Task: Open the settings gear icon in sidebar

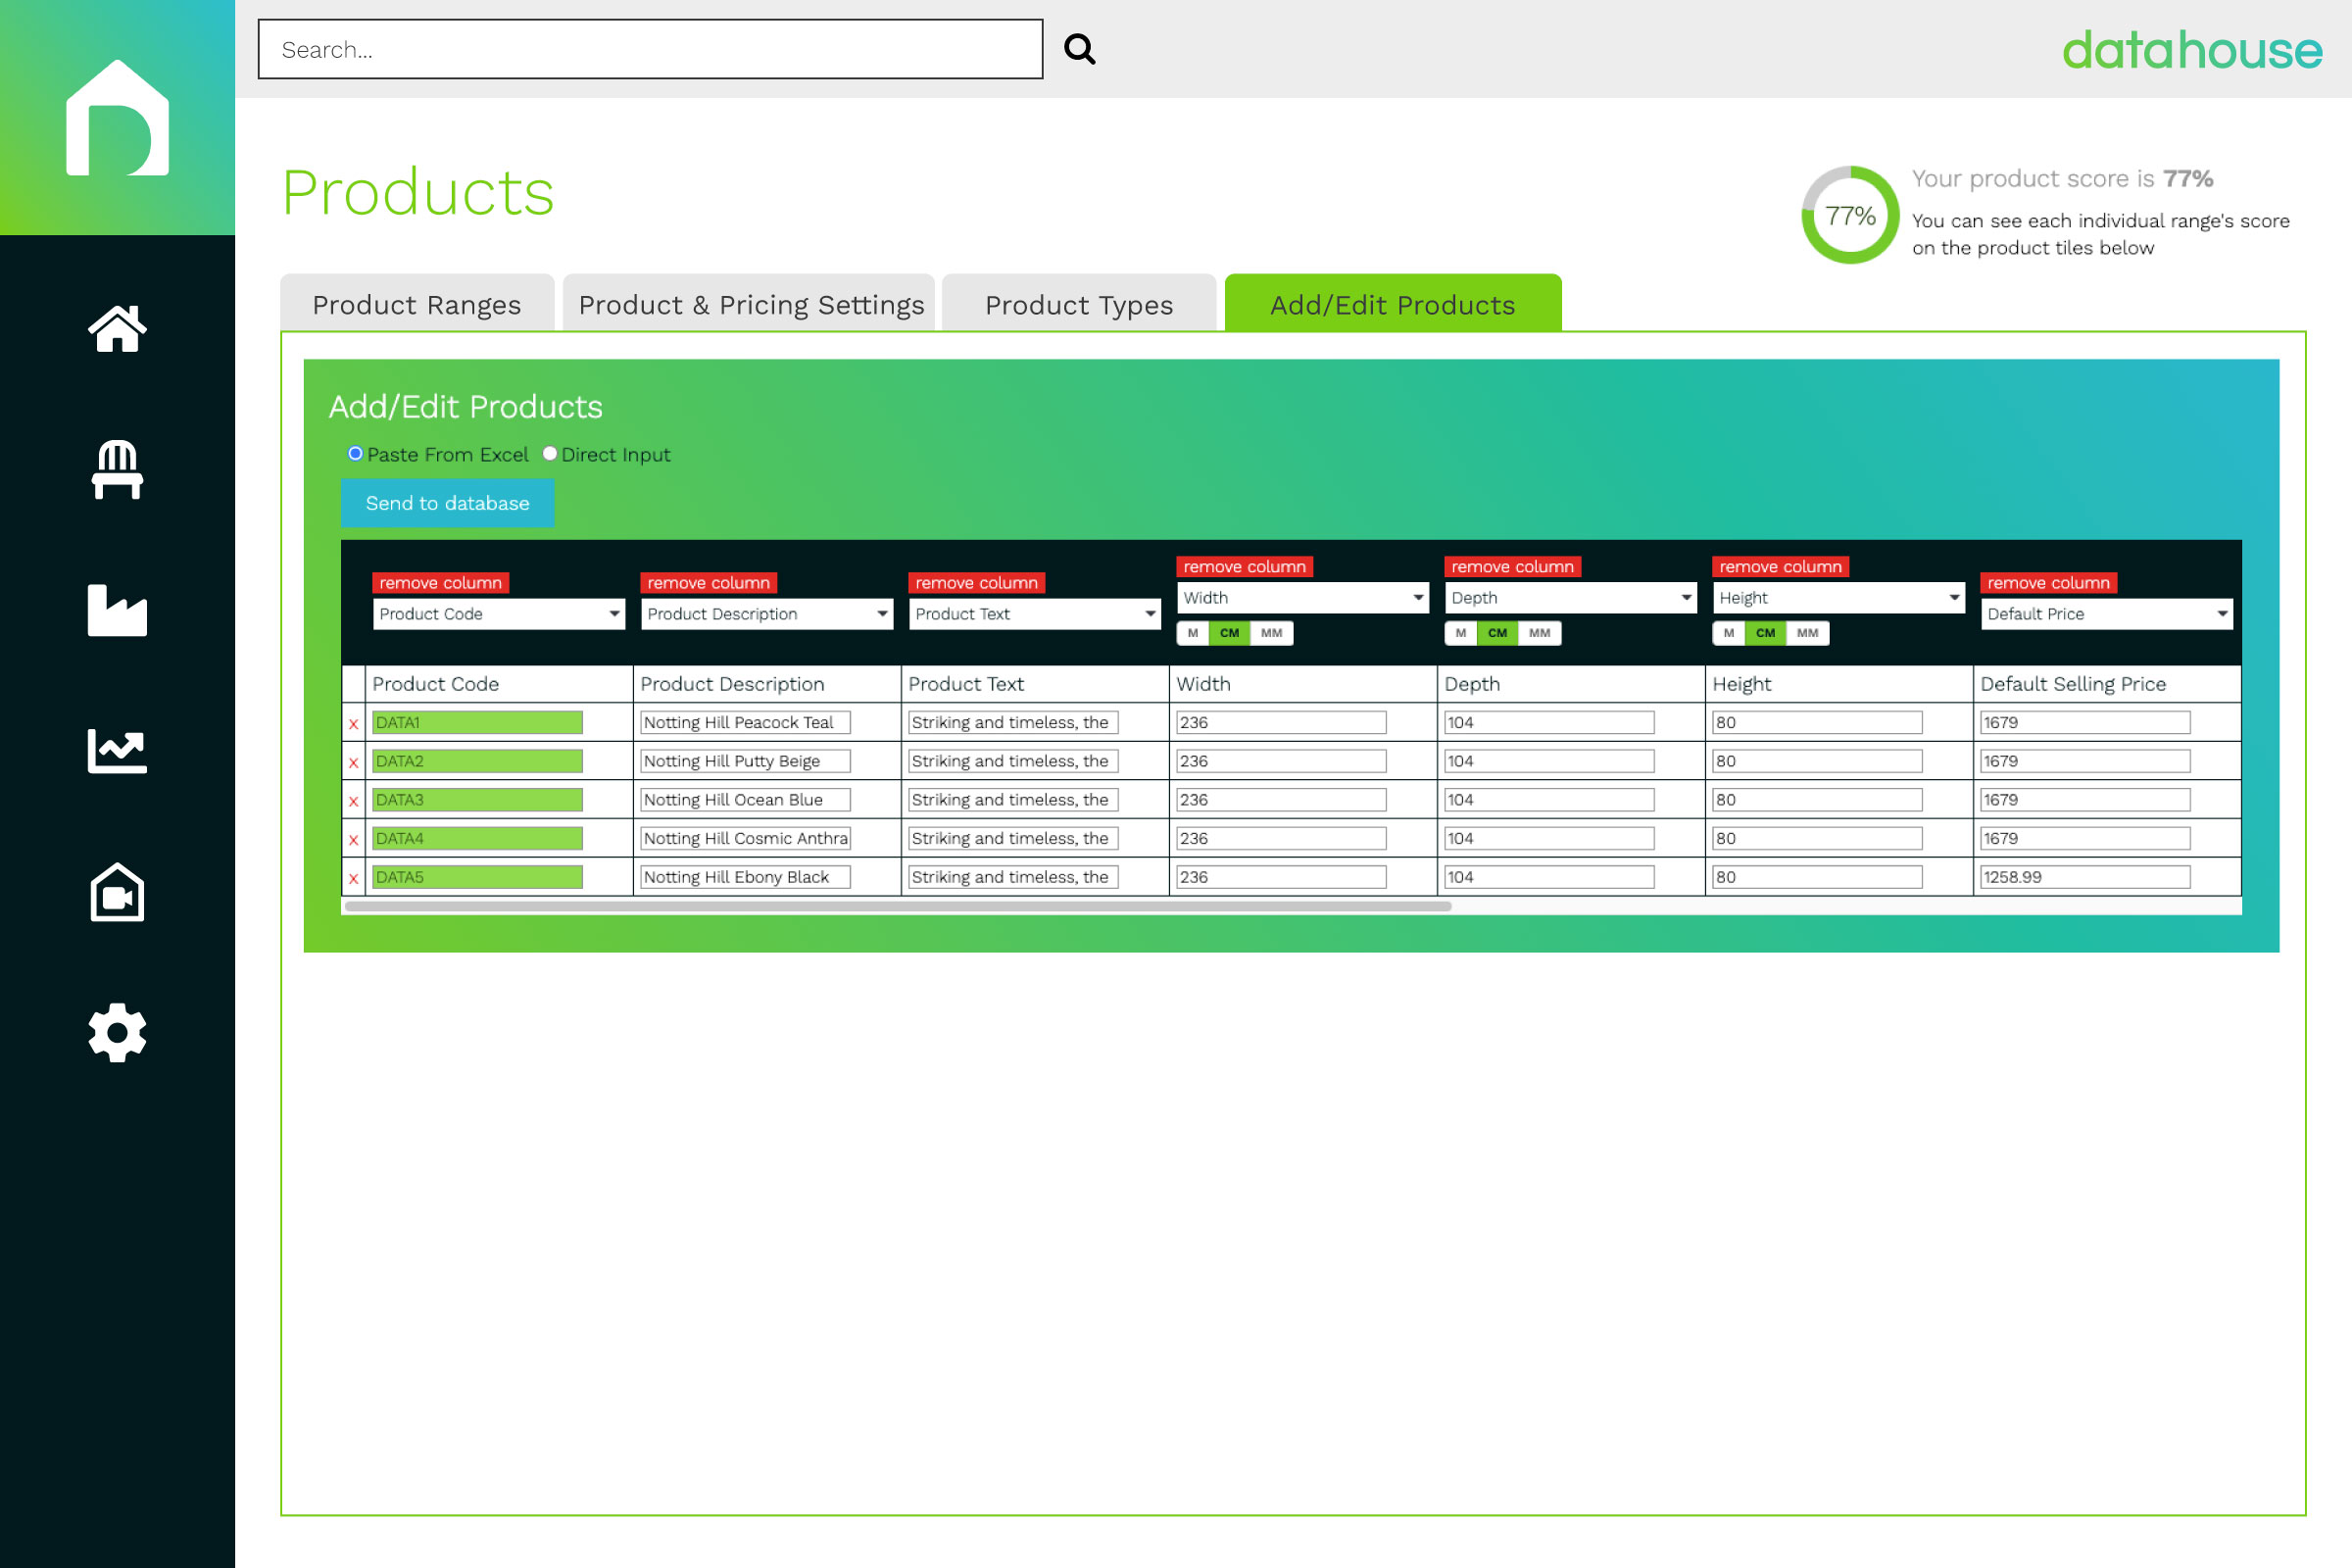Action: click(x=117, y=1033)
